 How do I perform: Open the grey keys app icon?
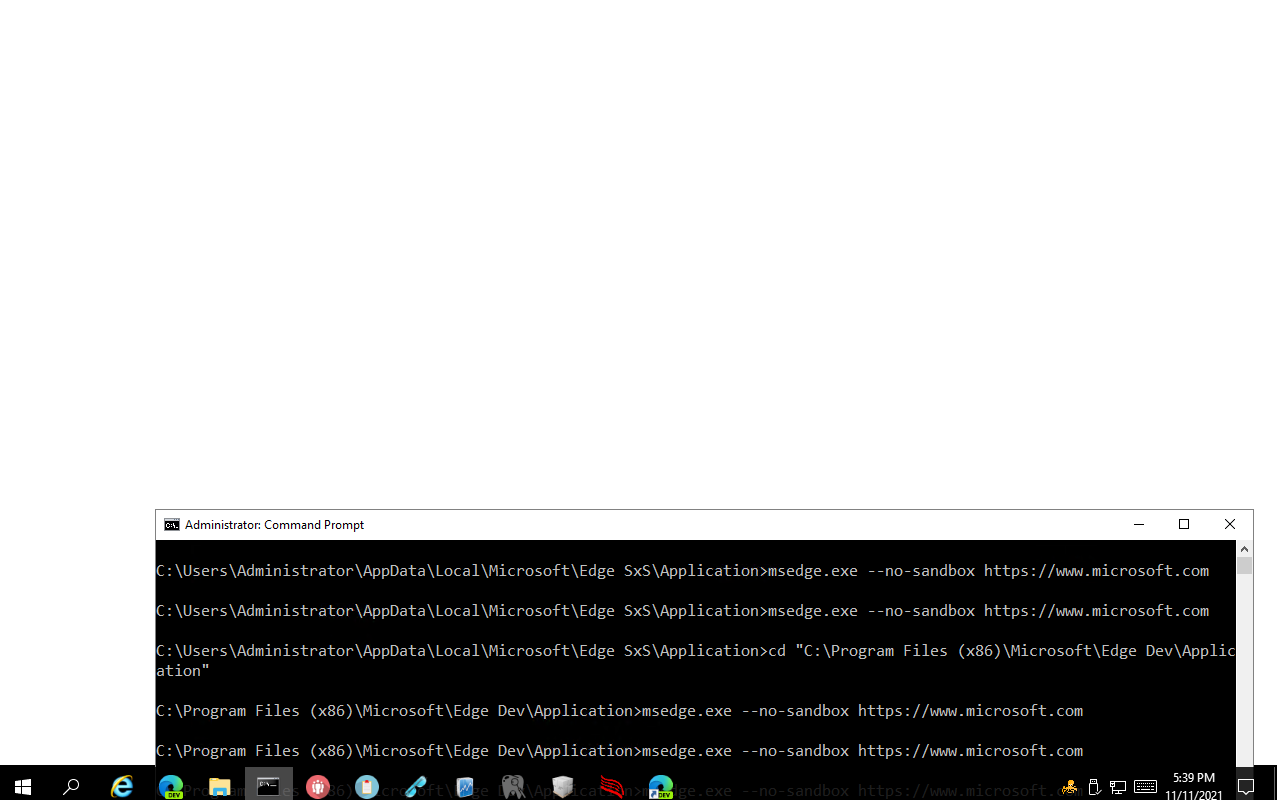514,787
